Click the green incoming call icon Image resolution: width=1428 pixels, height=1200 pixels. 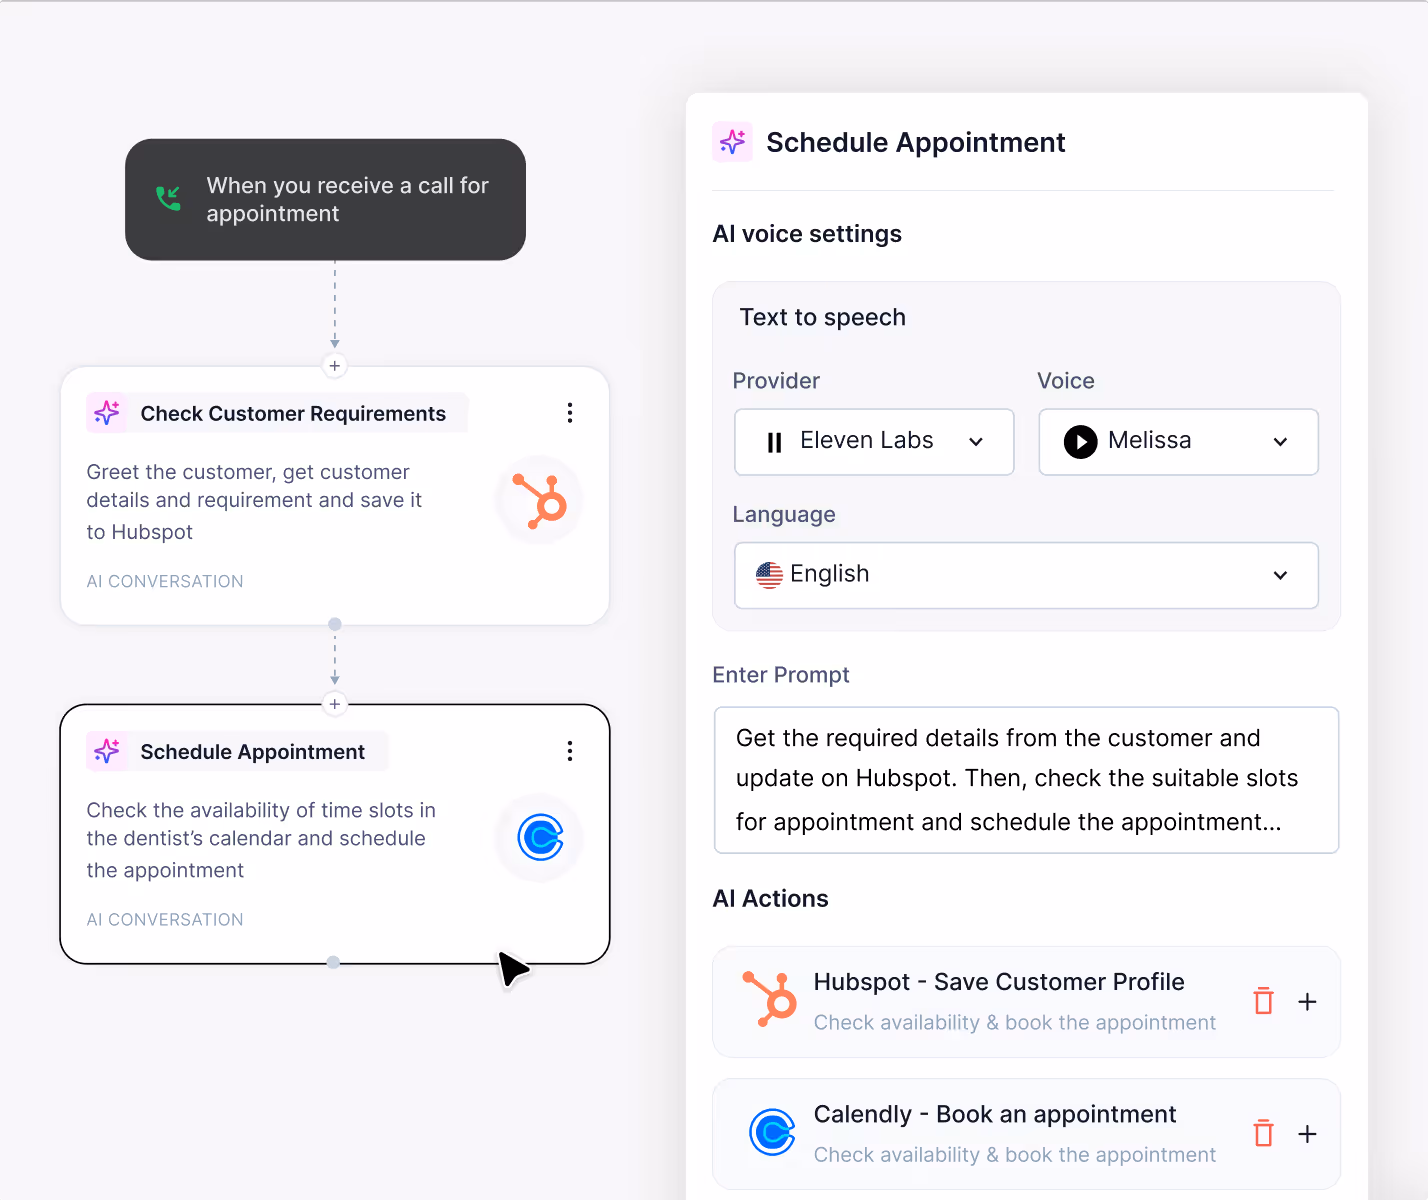click(x=169, y=198)
